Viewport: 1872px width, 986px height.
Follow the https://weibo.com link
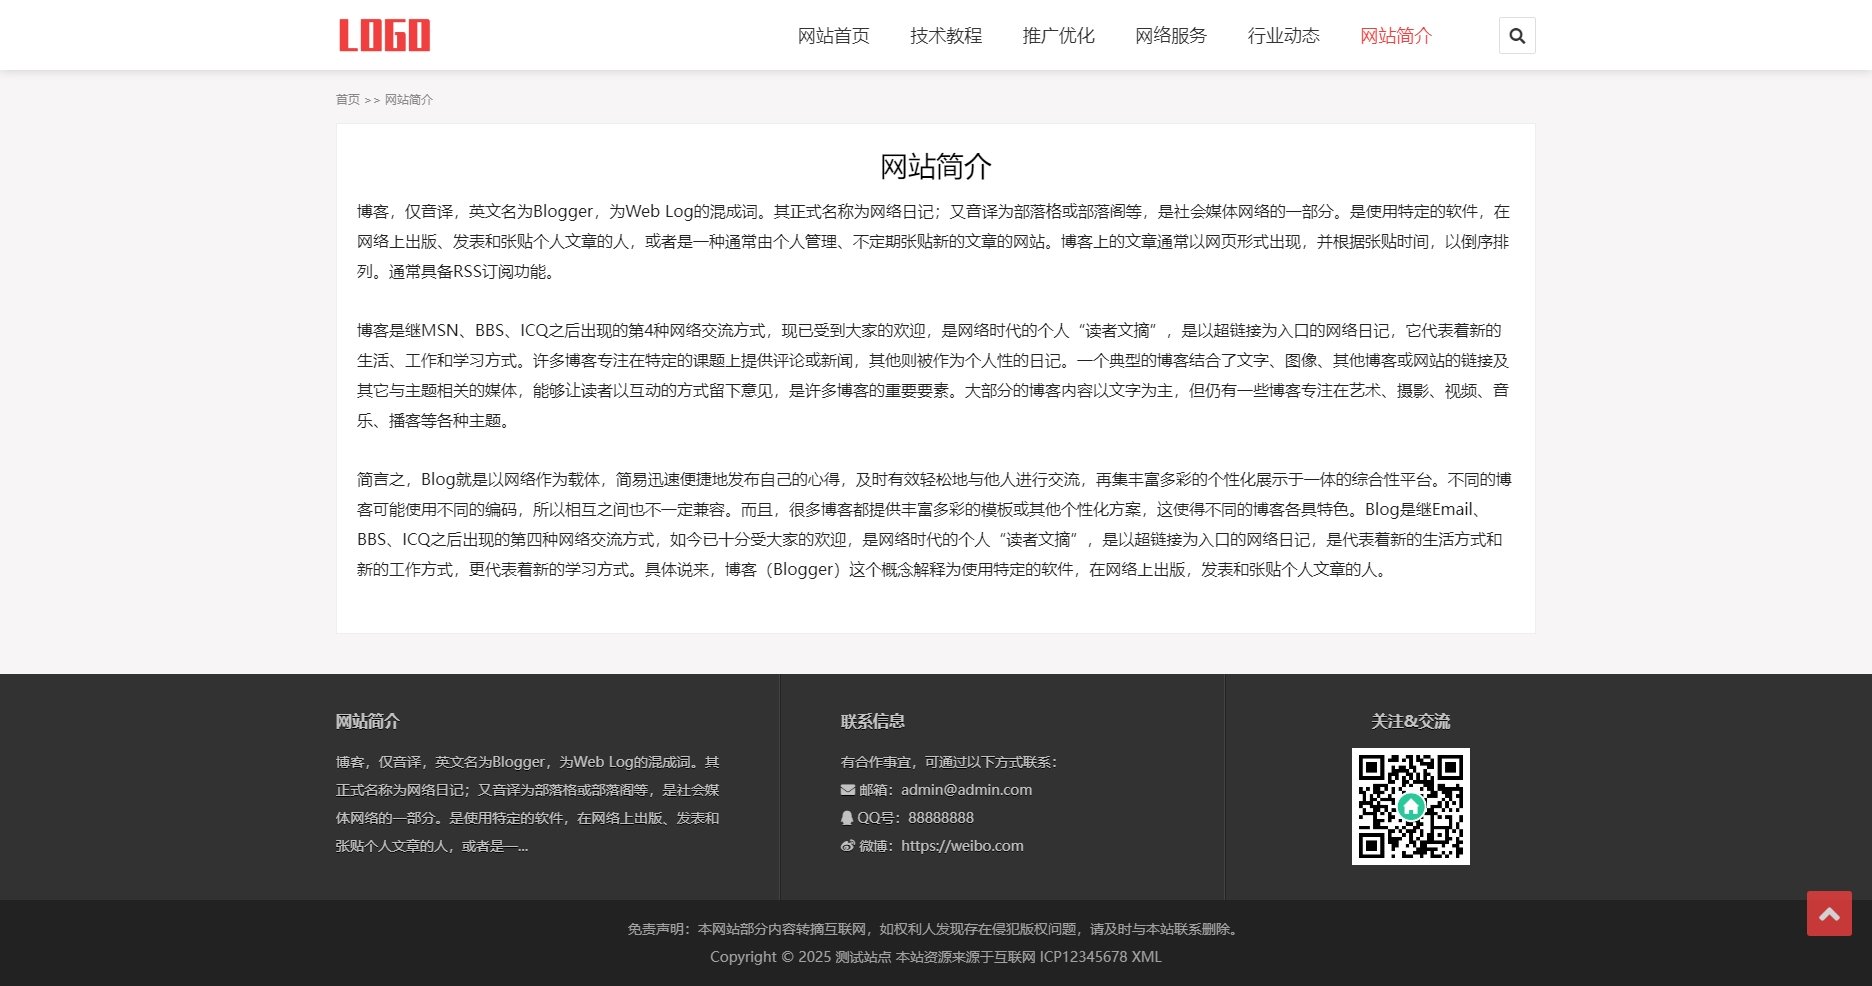pyautogui.click(x=962, y=845)
